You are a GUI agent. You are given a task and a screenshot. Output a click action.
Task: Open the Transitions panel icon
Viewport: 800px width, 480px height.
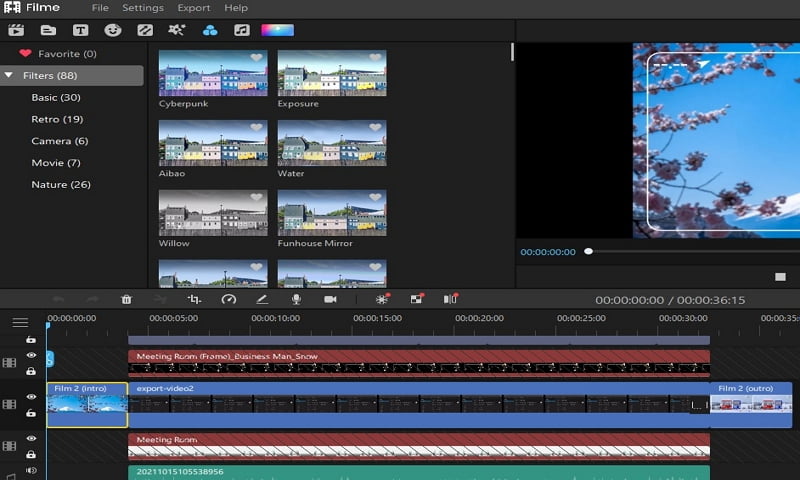[145, 31]
